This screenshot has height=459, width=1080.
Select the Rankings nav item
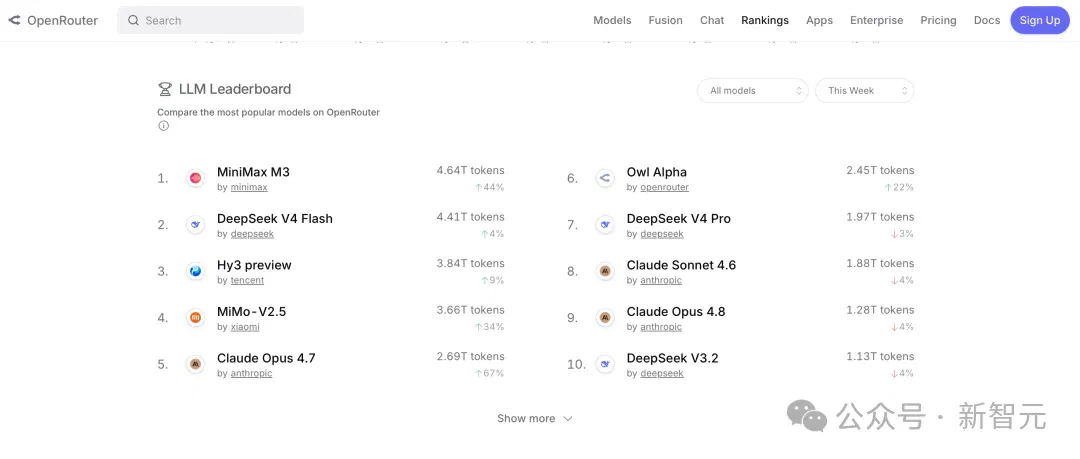pos(765,21)
